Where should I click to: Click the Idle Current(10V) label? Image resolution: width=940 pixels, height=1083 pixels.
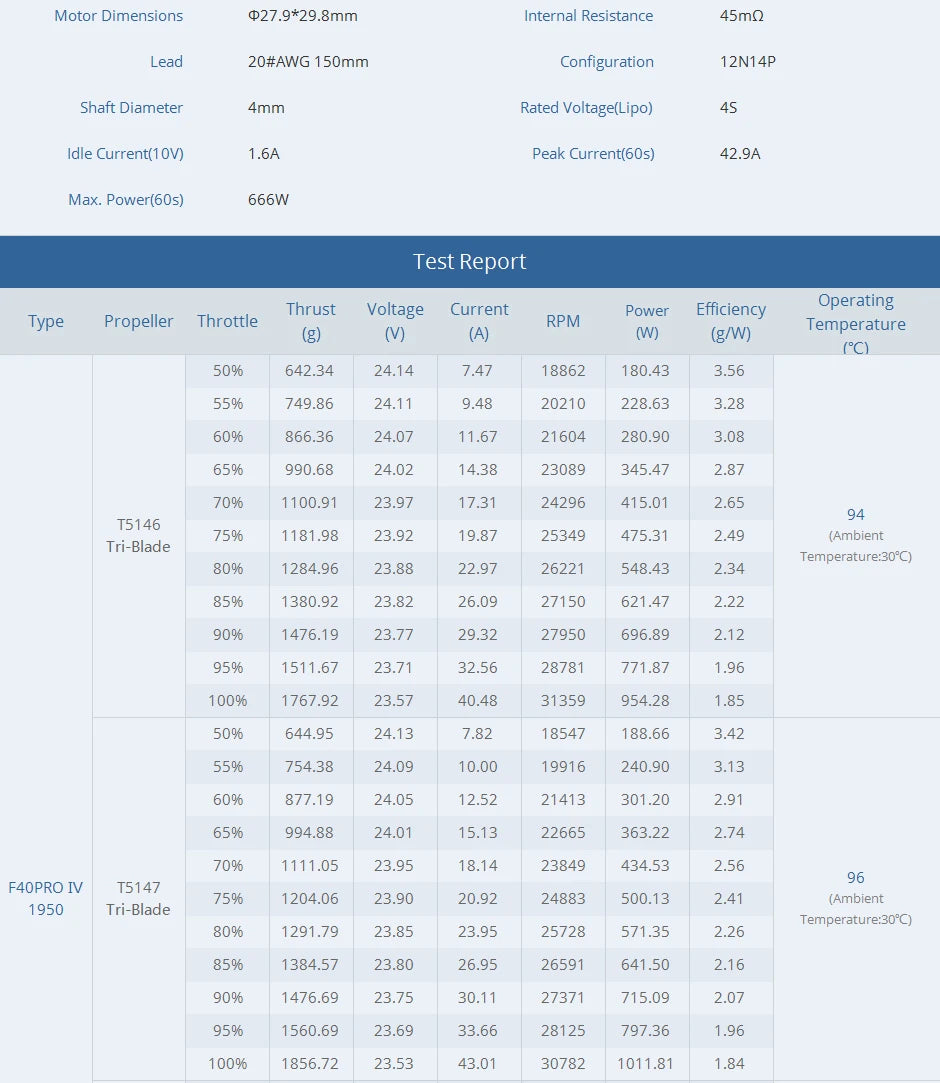click(125, 154)
